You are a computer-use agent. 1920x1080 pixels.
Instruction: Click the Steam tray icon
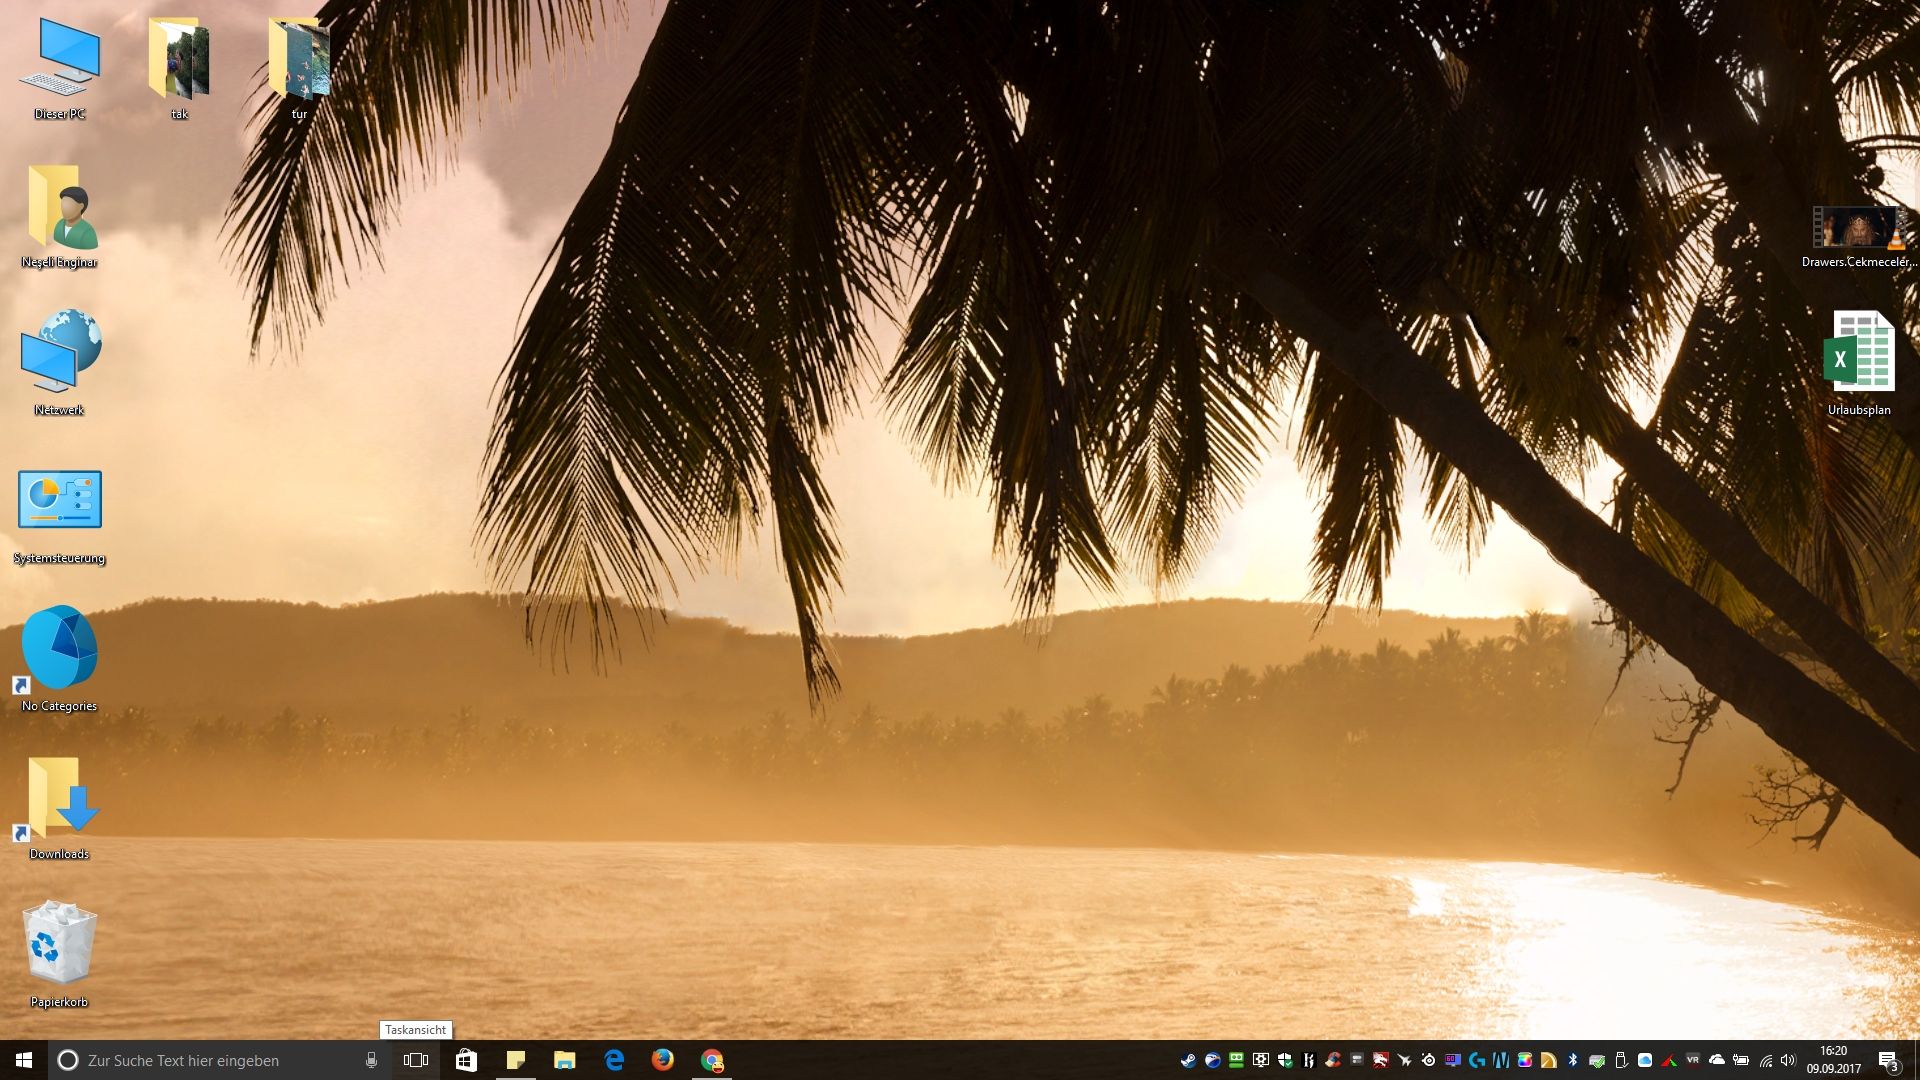(1188, 1060)
